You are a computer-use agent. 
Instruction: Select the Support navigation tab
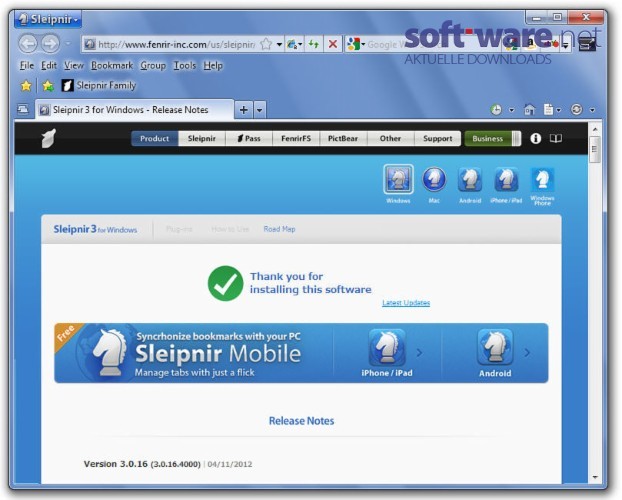pyautogui.click(x=438, y=138)
